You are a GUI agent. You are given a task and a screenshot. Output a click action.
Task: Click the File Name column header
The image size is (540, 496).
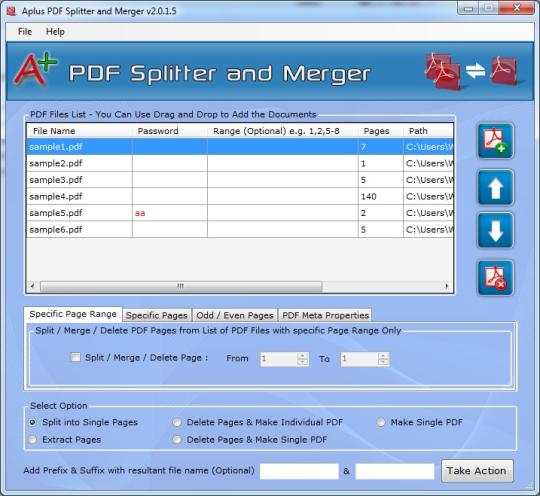[x=79, y=131]
